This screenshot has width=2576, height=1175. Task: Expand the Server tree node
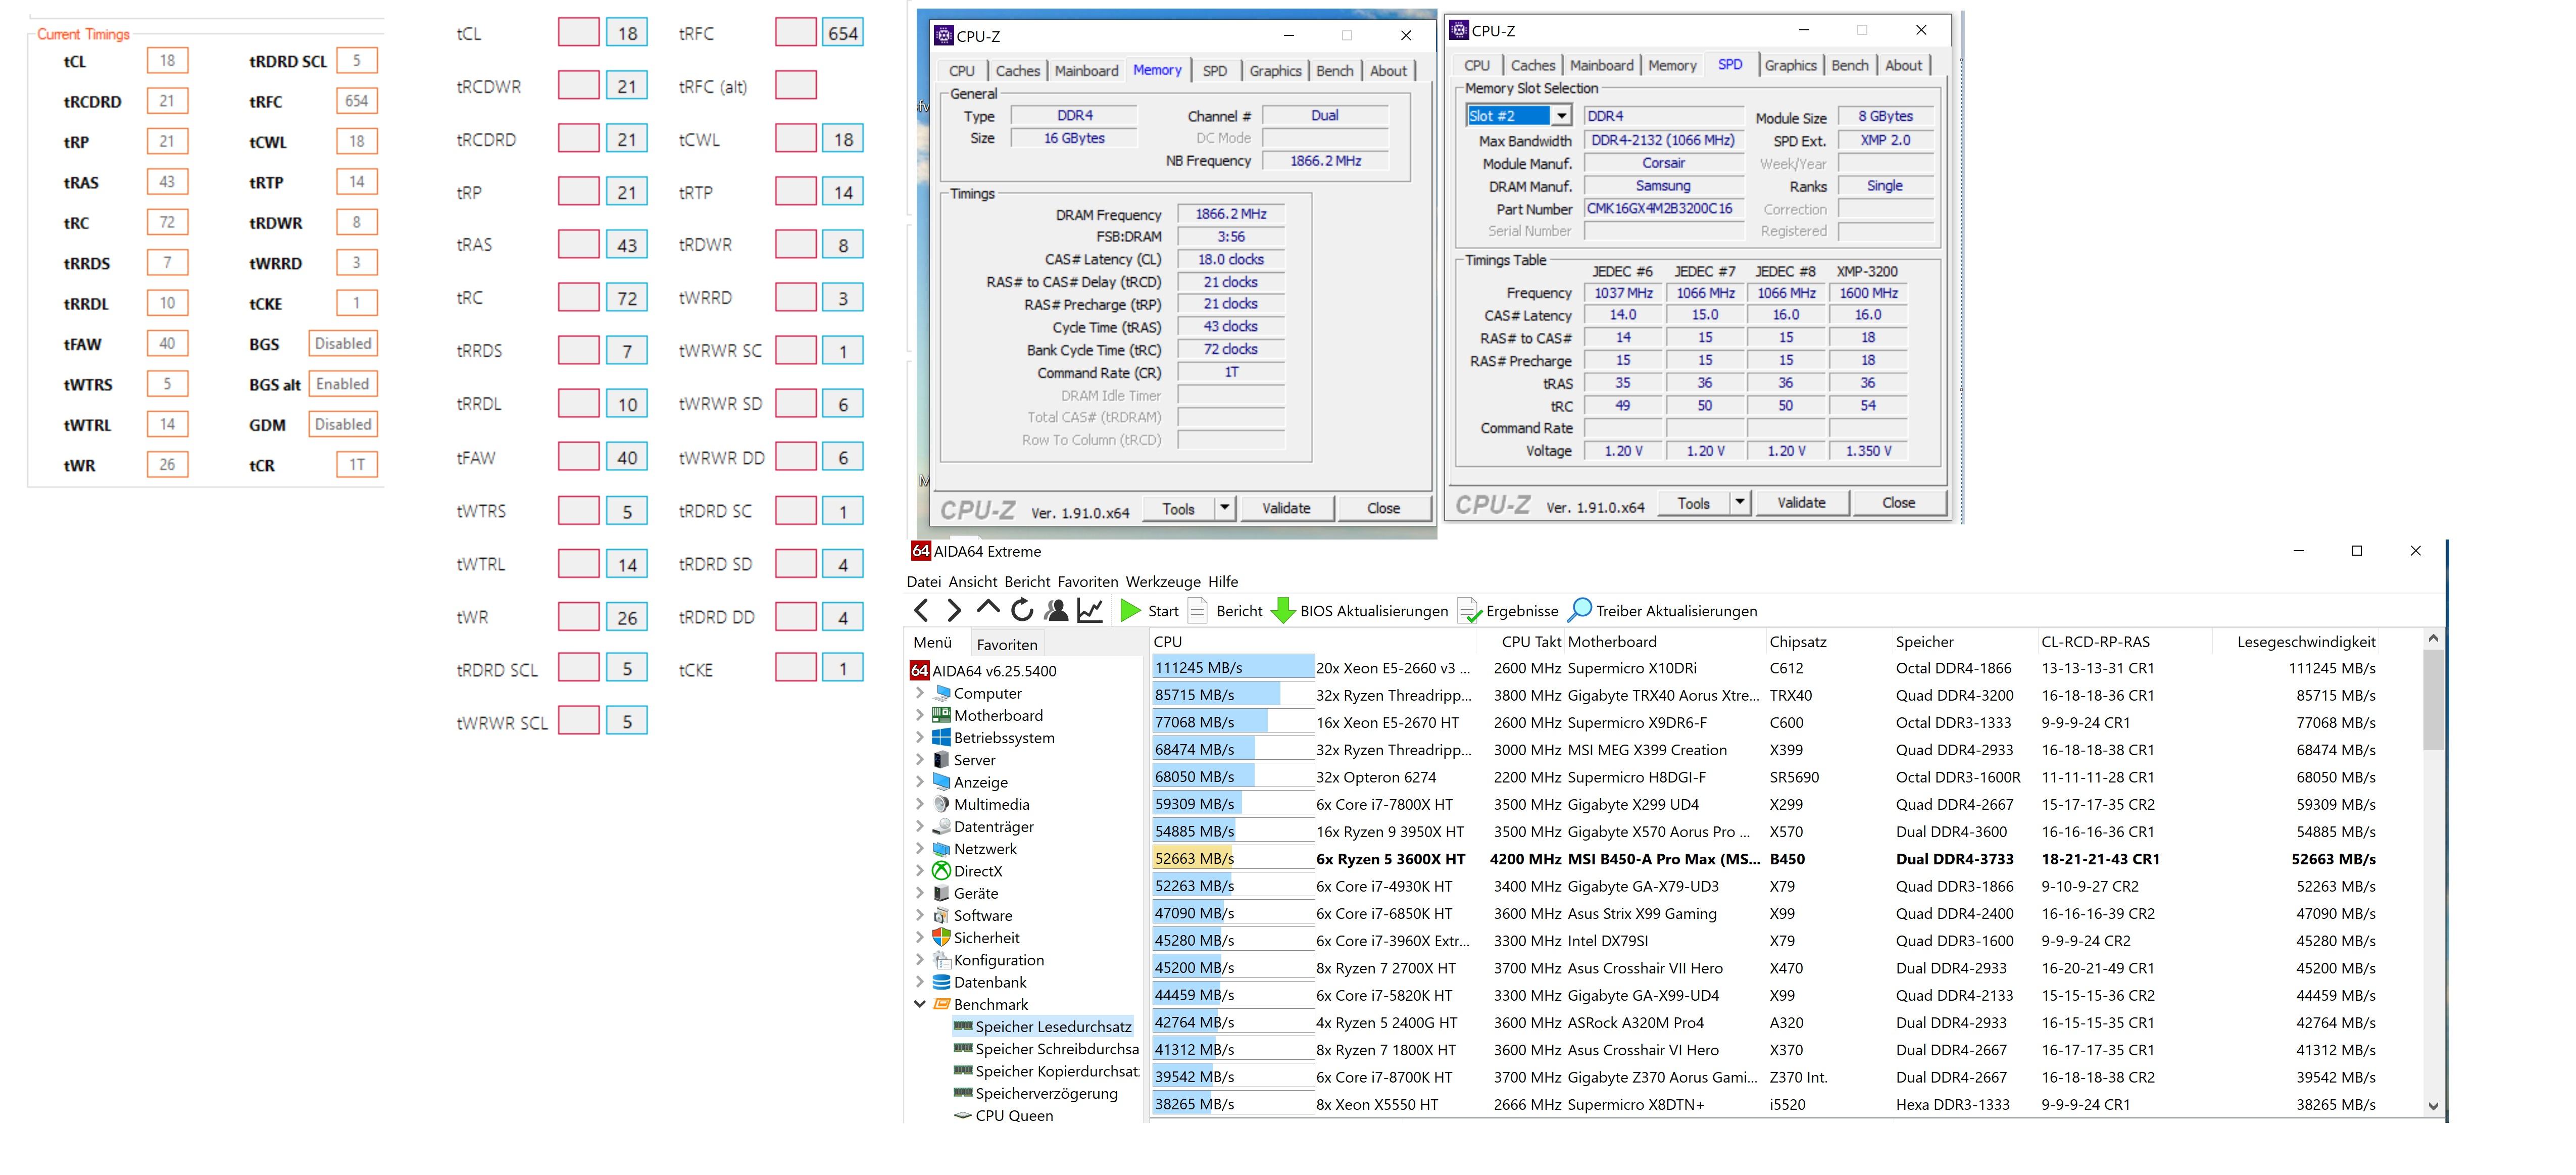[920, 760]
